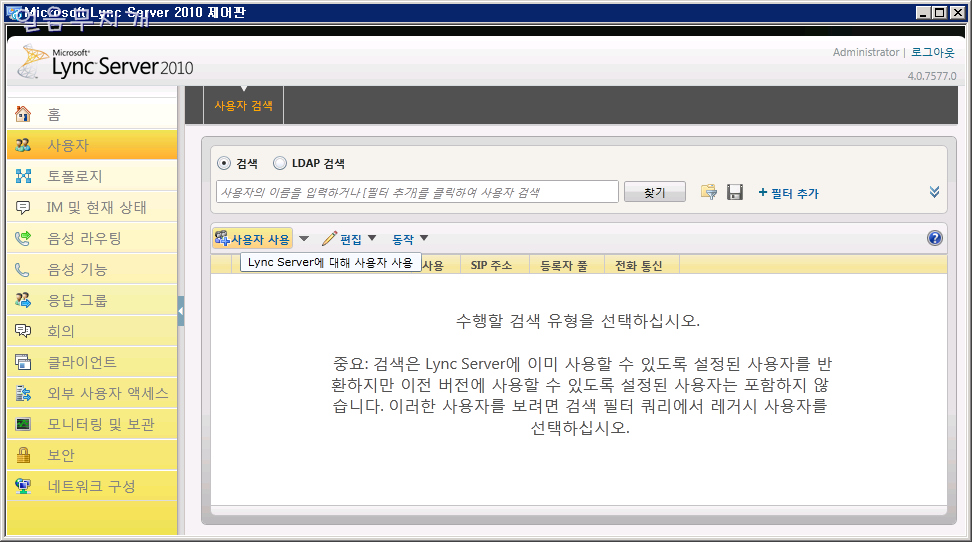Open the 홈 (Home) icon in sidebar

[x=23, y=114]
